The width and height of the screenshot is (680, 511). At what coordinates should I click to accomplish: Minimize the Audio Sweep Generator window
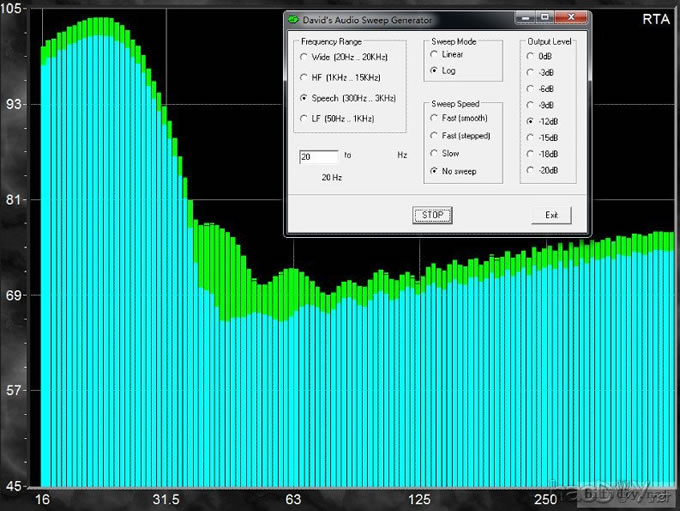(x=527, y=18)
